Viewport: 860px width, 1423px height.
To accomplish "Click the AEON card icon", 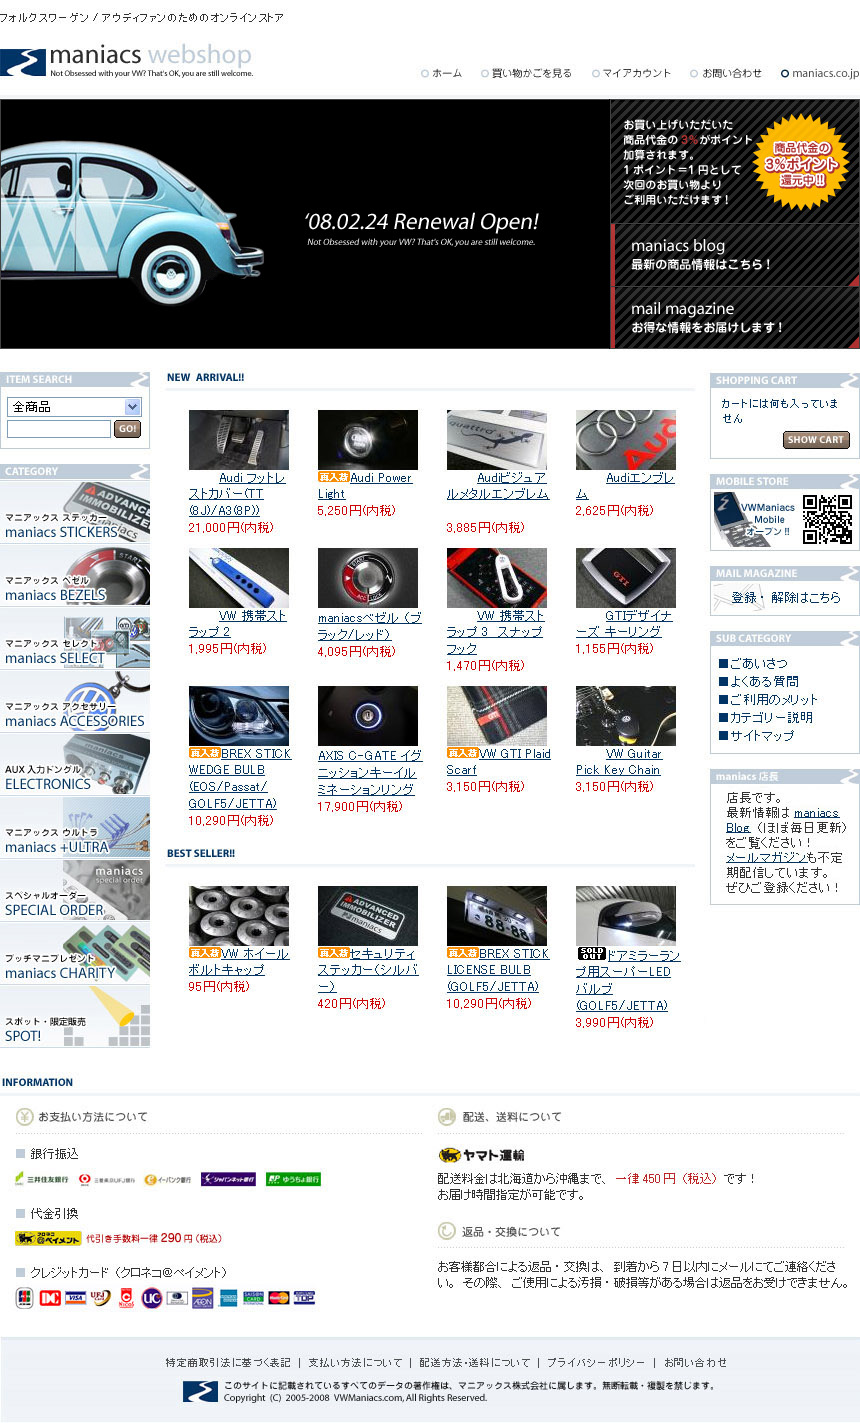I will tap(202, 1298).
